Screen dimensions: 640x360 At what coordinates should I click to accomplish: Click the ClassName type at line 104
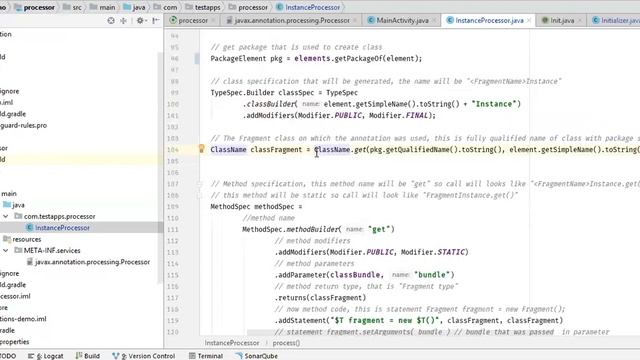228,150
